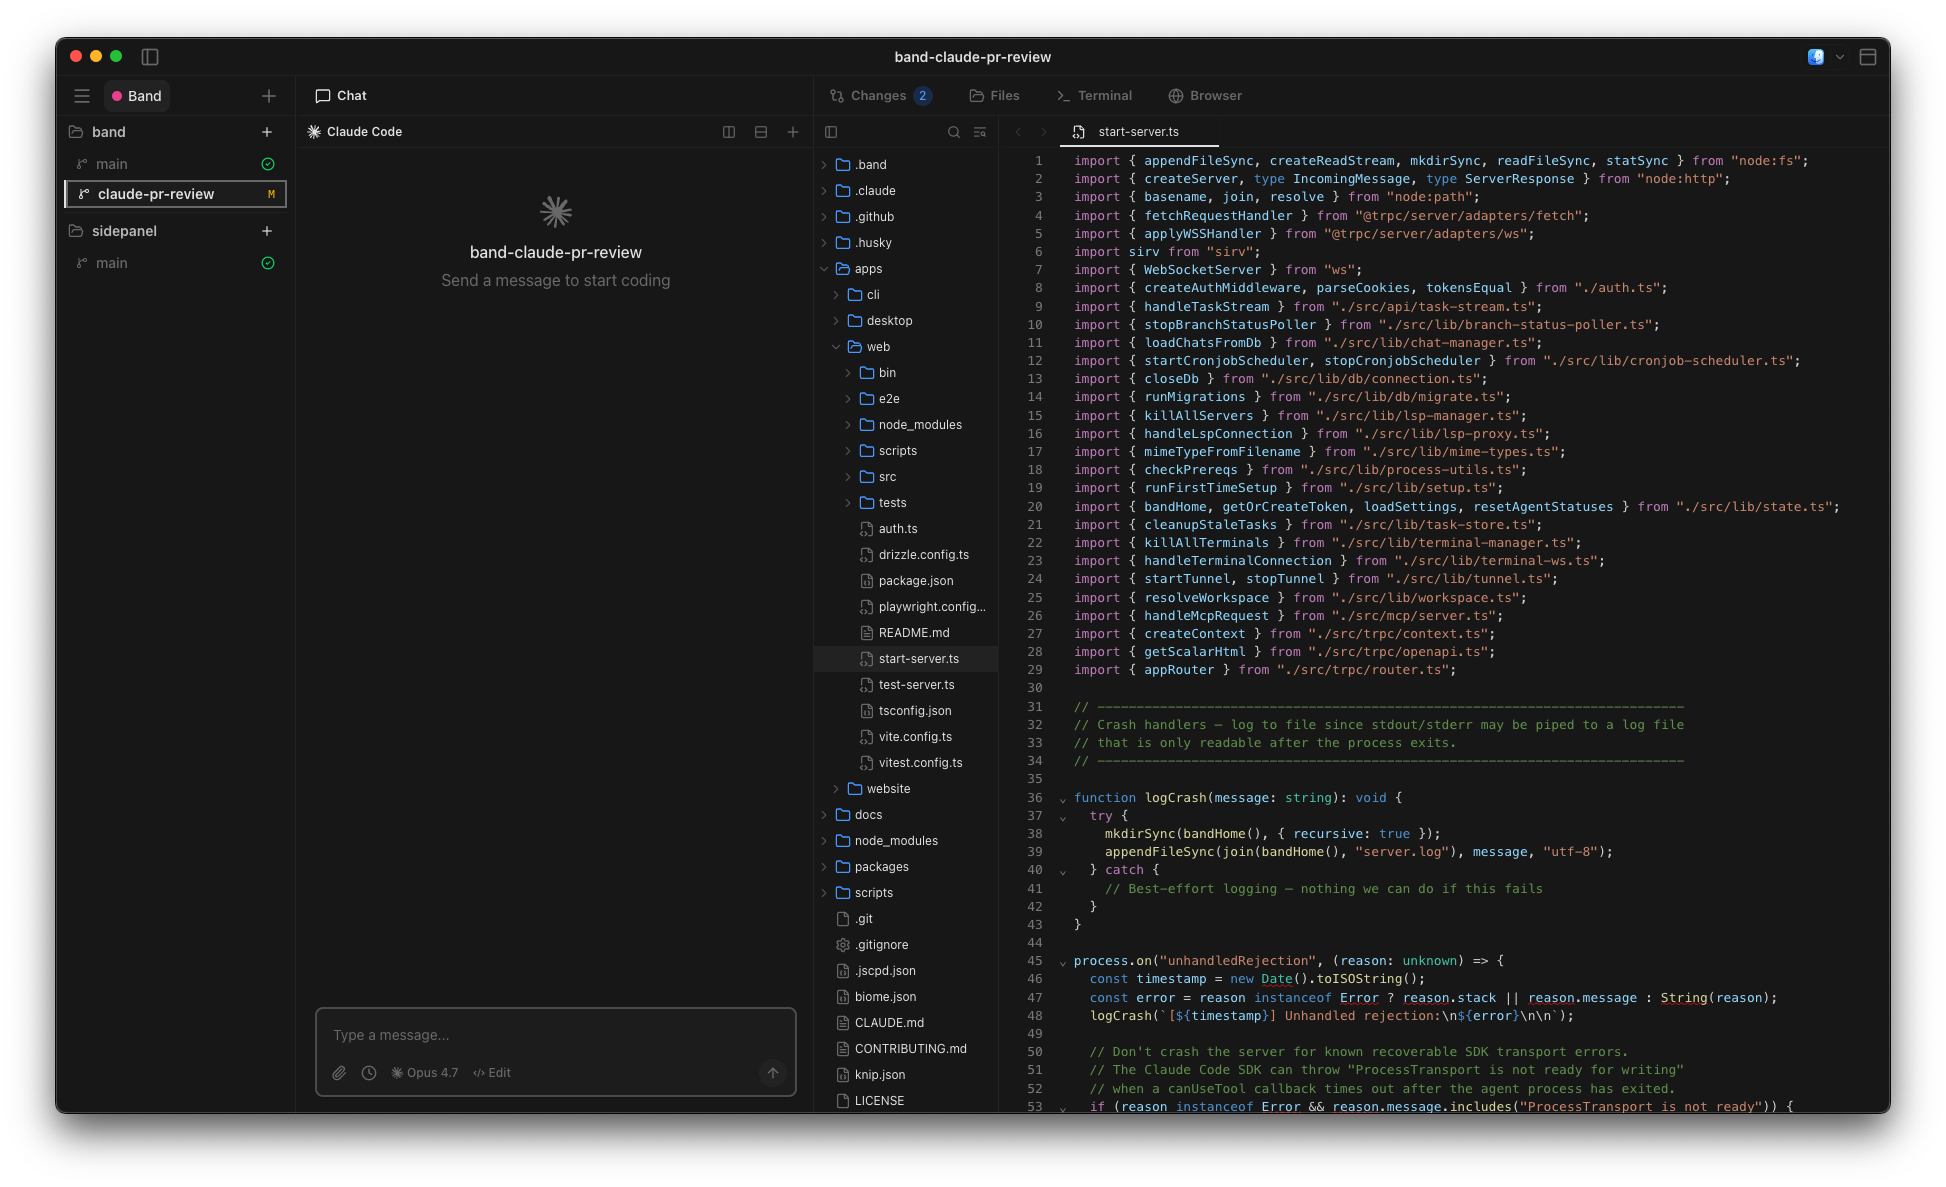Switch to the Browser tab
This screenshot has width=1946, height=1187.
pos(1206,96)
